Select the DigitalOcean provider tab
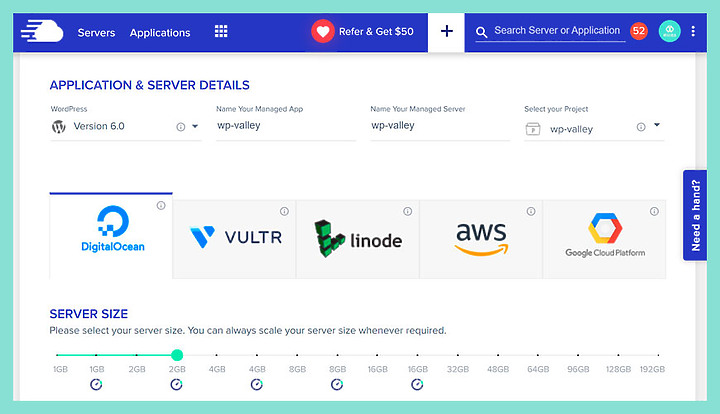 111,236
